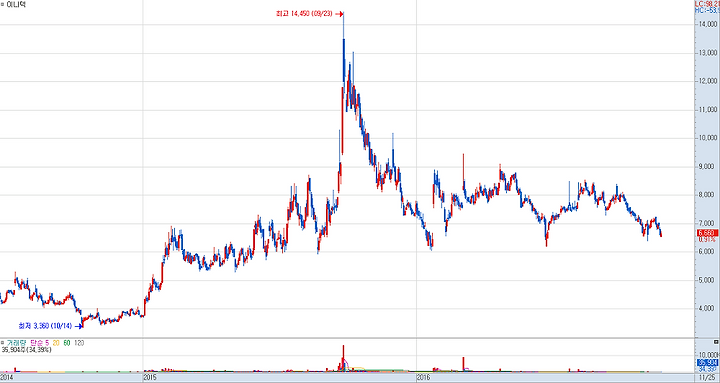This screenshot has width=720, height=383.
Task: Click the 2015 year label on the time axis
Action: coord(150,377)
